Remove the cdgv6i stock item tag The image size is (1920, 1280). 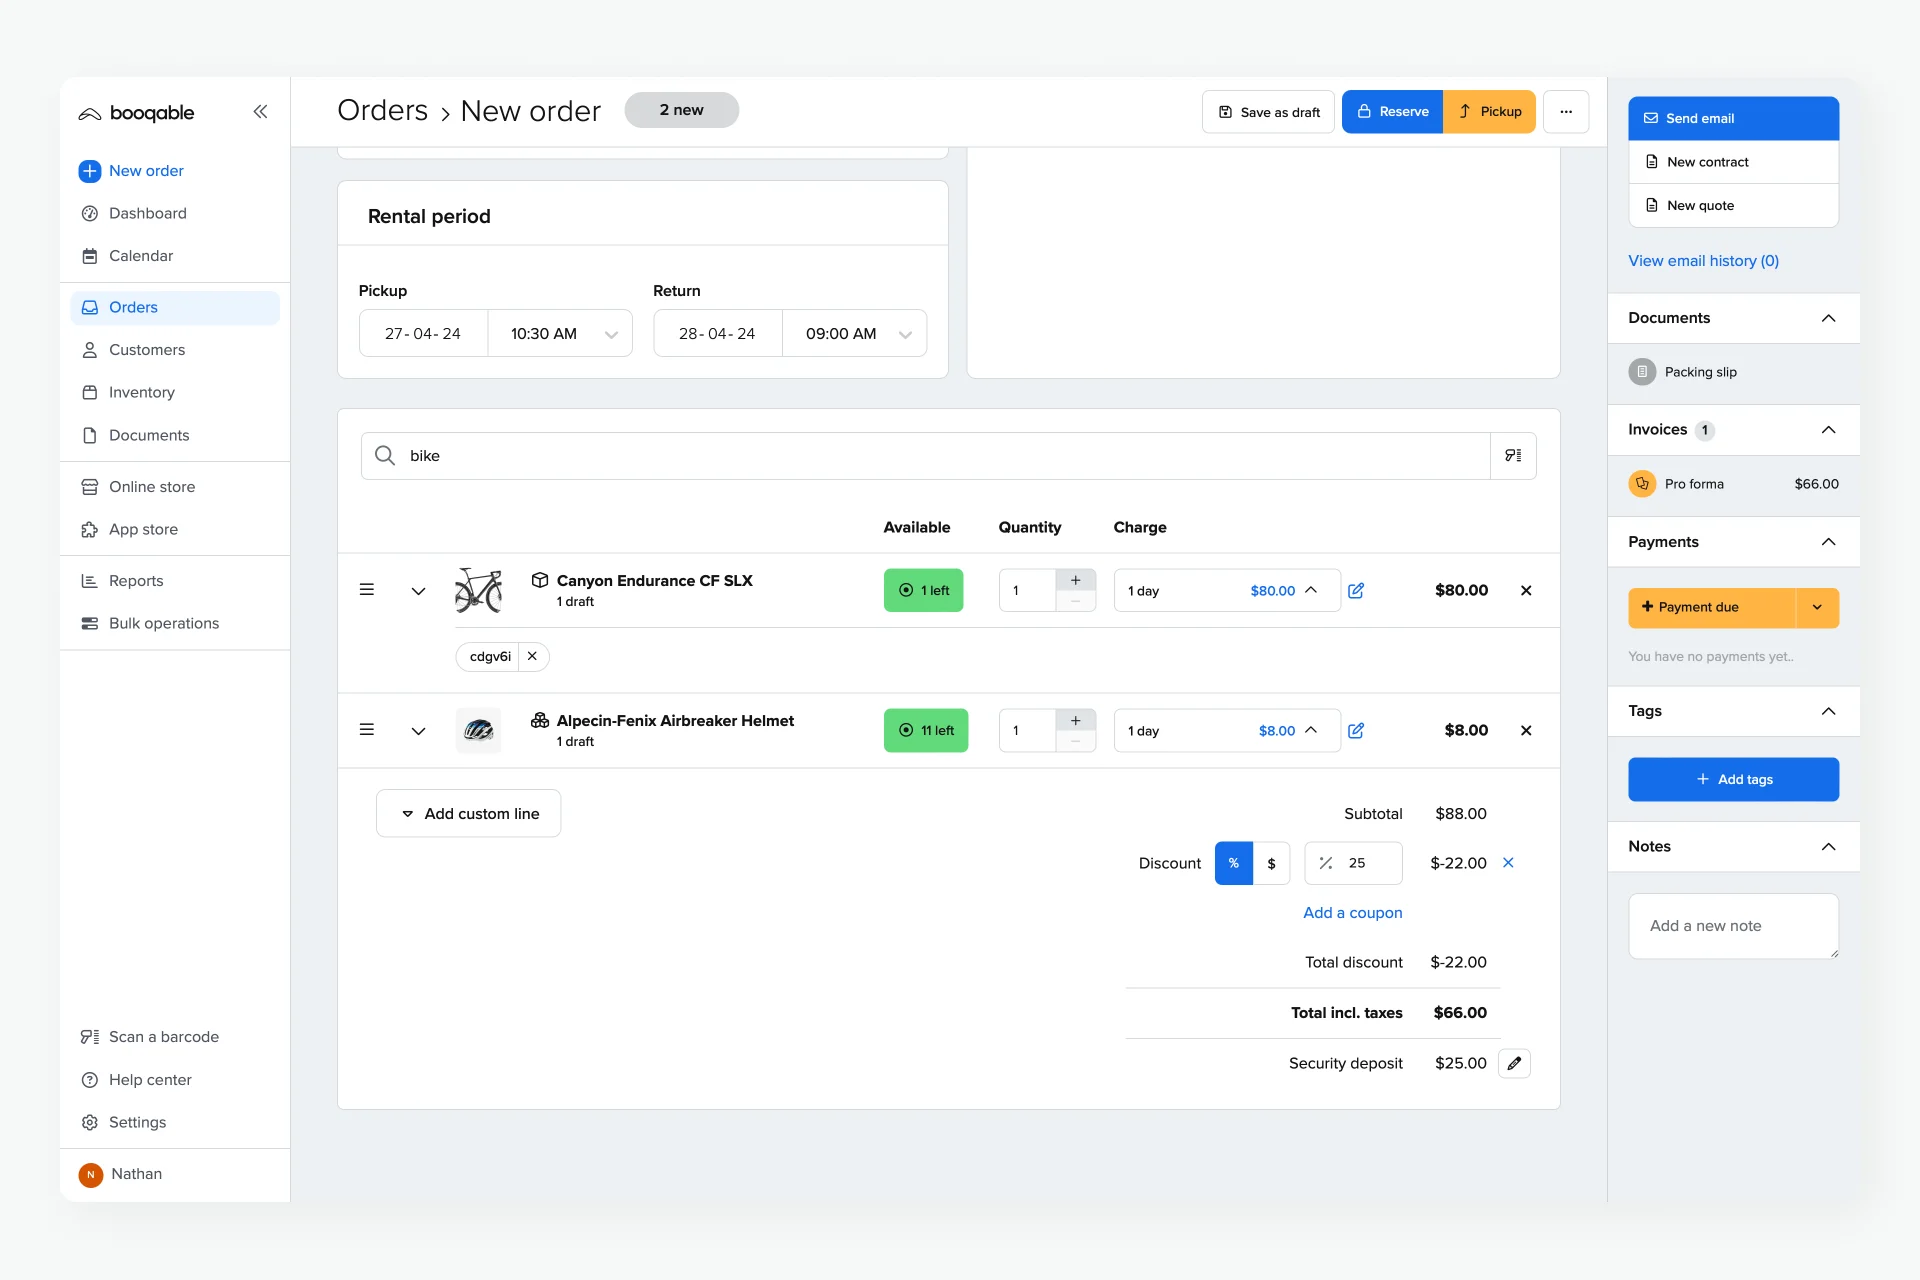coord(533,657)
